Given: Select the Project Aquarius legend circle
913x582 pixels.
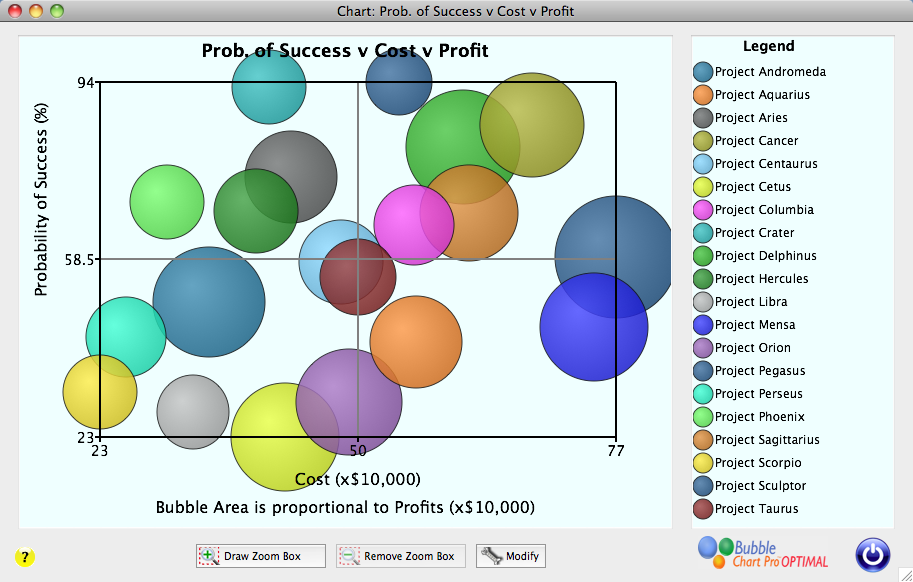Looking at the screenshot, I should coord(703,95).
